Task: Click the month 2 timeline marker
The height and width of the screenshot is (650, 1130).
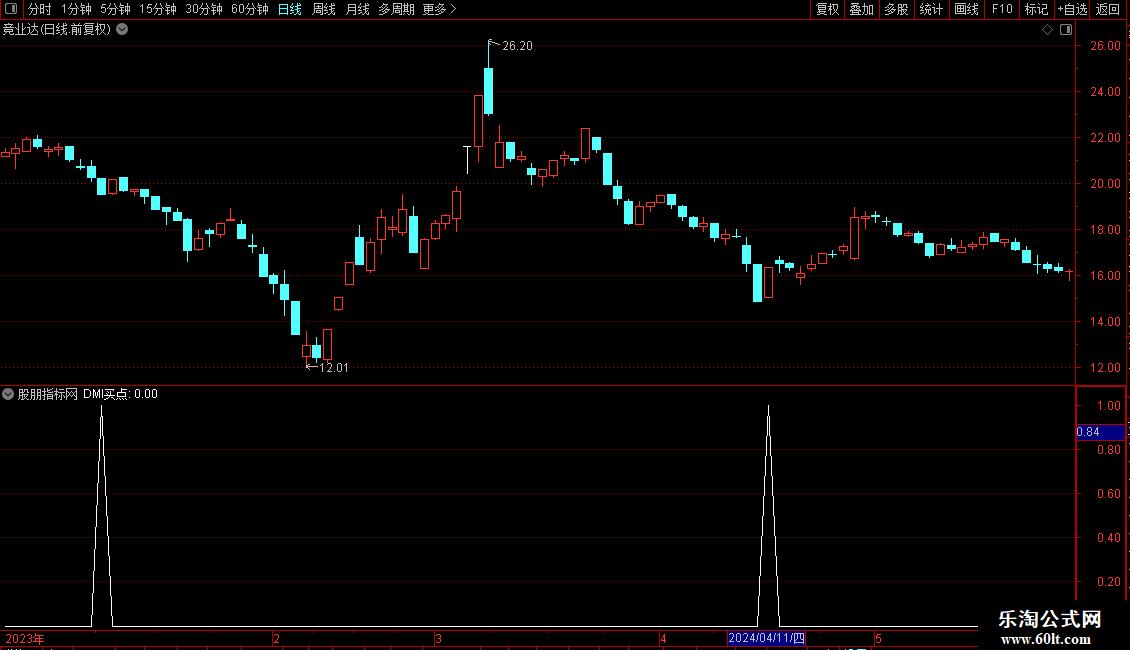Action: pyautogui.click(x=276, y=639)
